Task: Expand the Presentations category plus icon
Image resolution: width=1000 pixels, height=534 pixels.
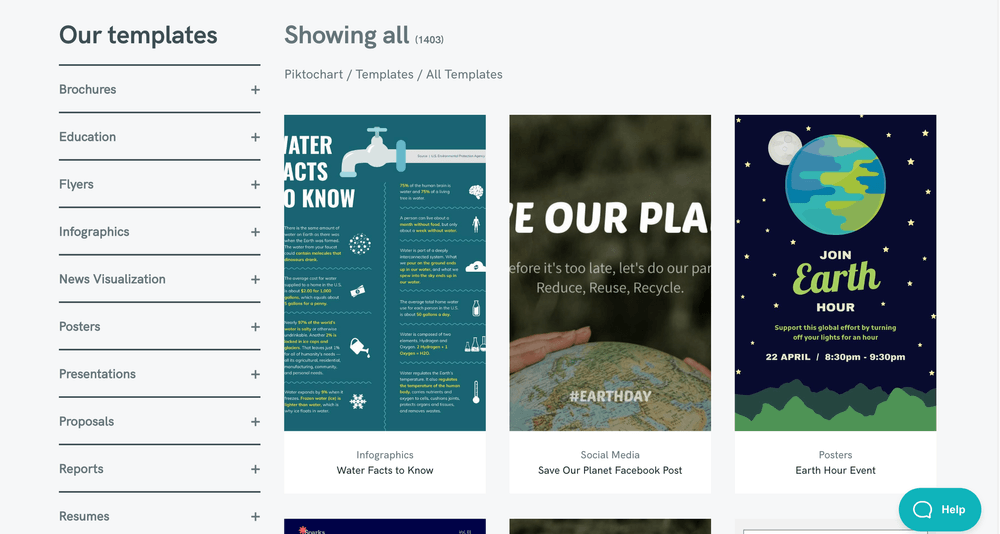Action: pos(255,375)
